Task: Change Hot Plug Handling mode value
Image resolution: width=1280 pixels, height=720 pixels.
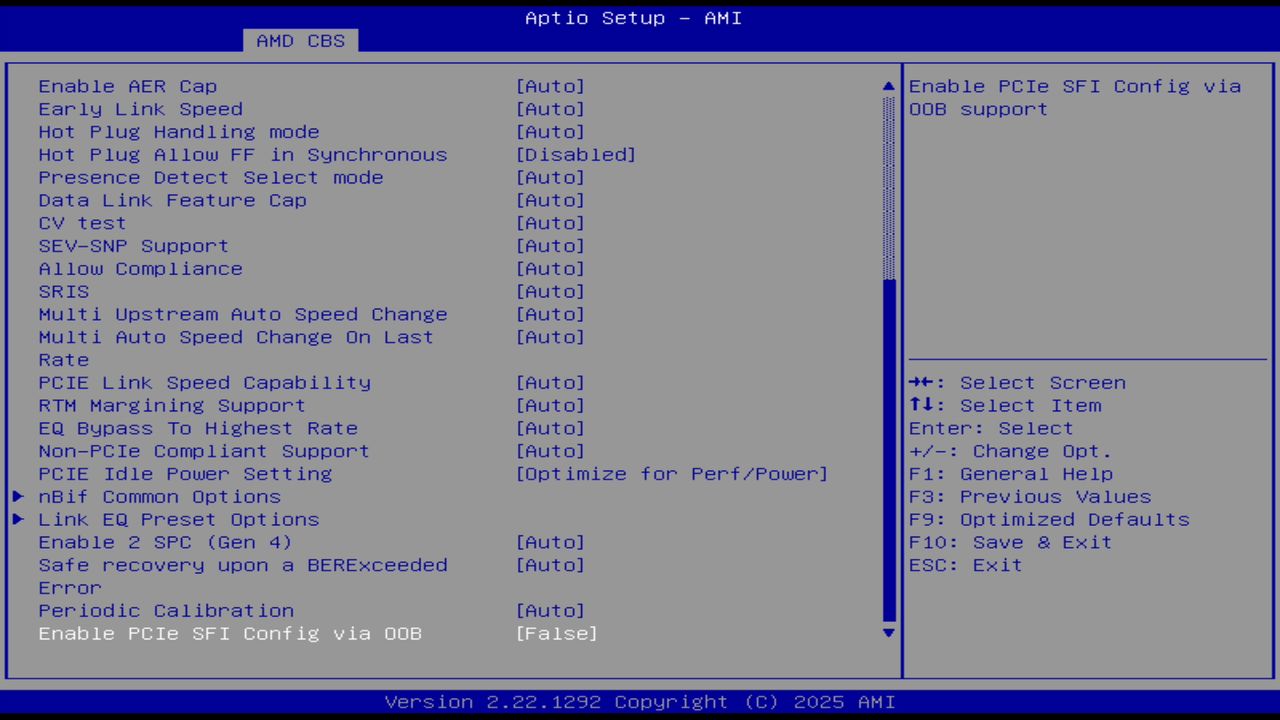Action: [x=550, y=132]
